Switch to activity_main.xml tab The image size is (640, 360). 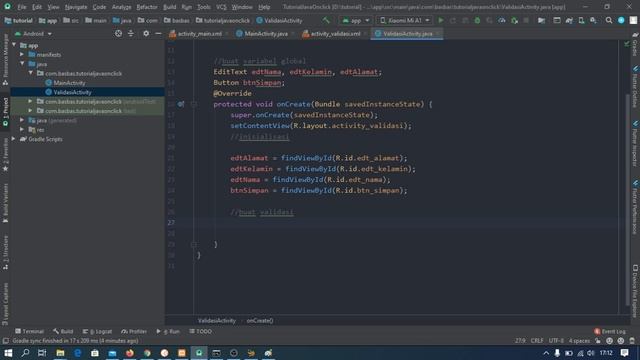(x=199, y=33)
